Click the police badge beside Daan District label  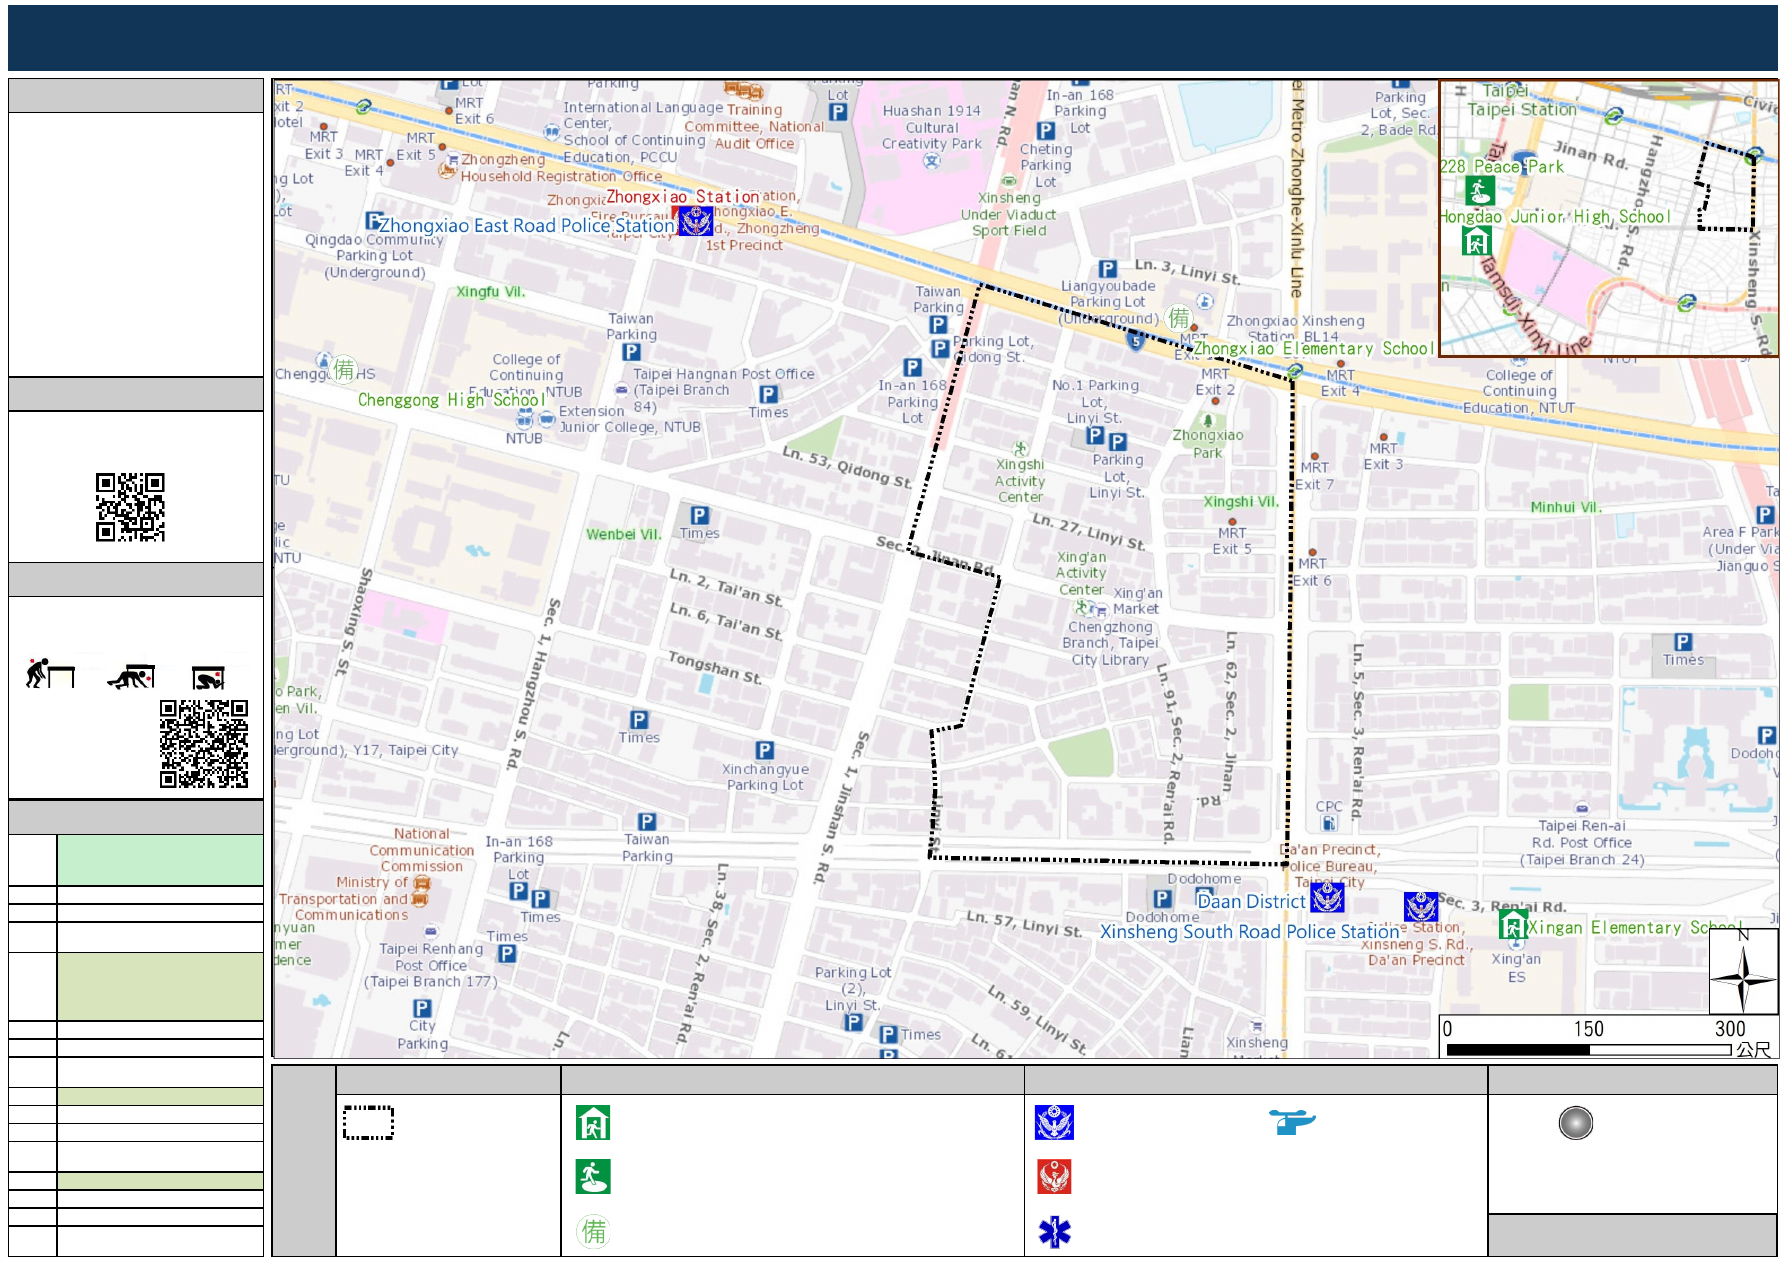[1327, 898]
